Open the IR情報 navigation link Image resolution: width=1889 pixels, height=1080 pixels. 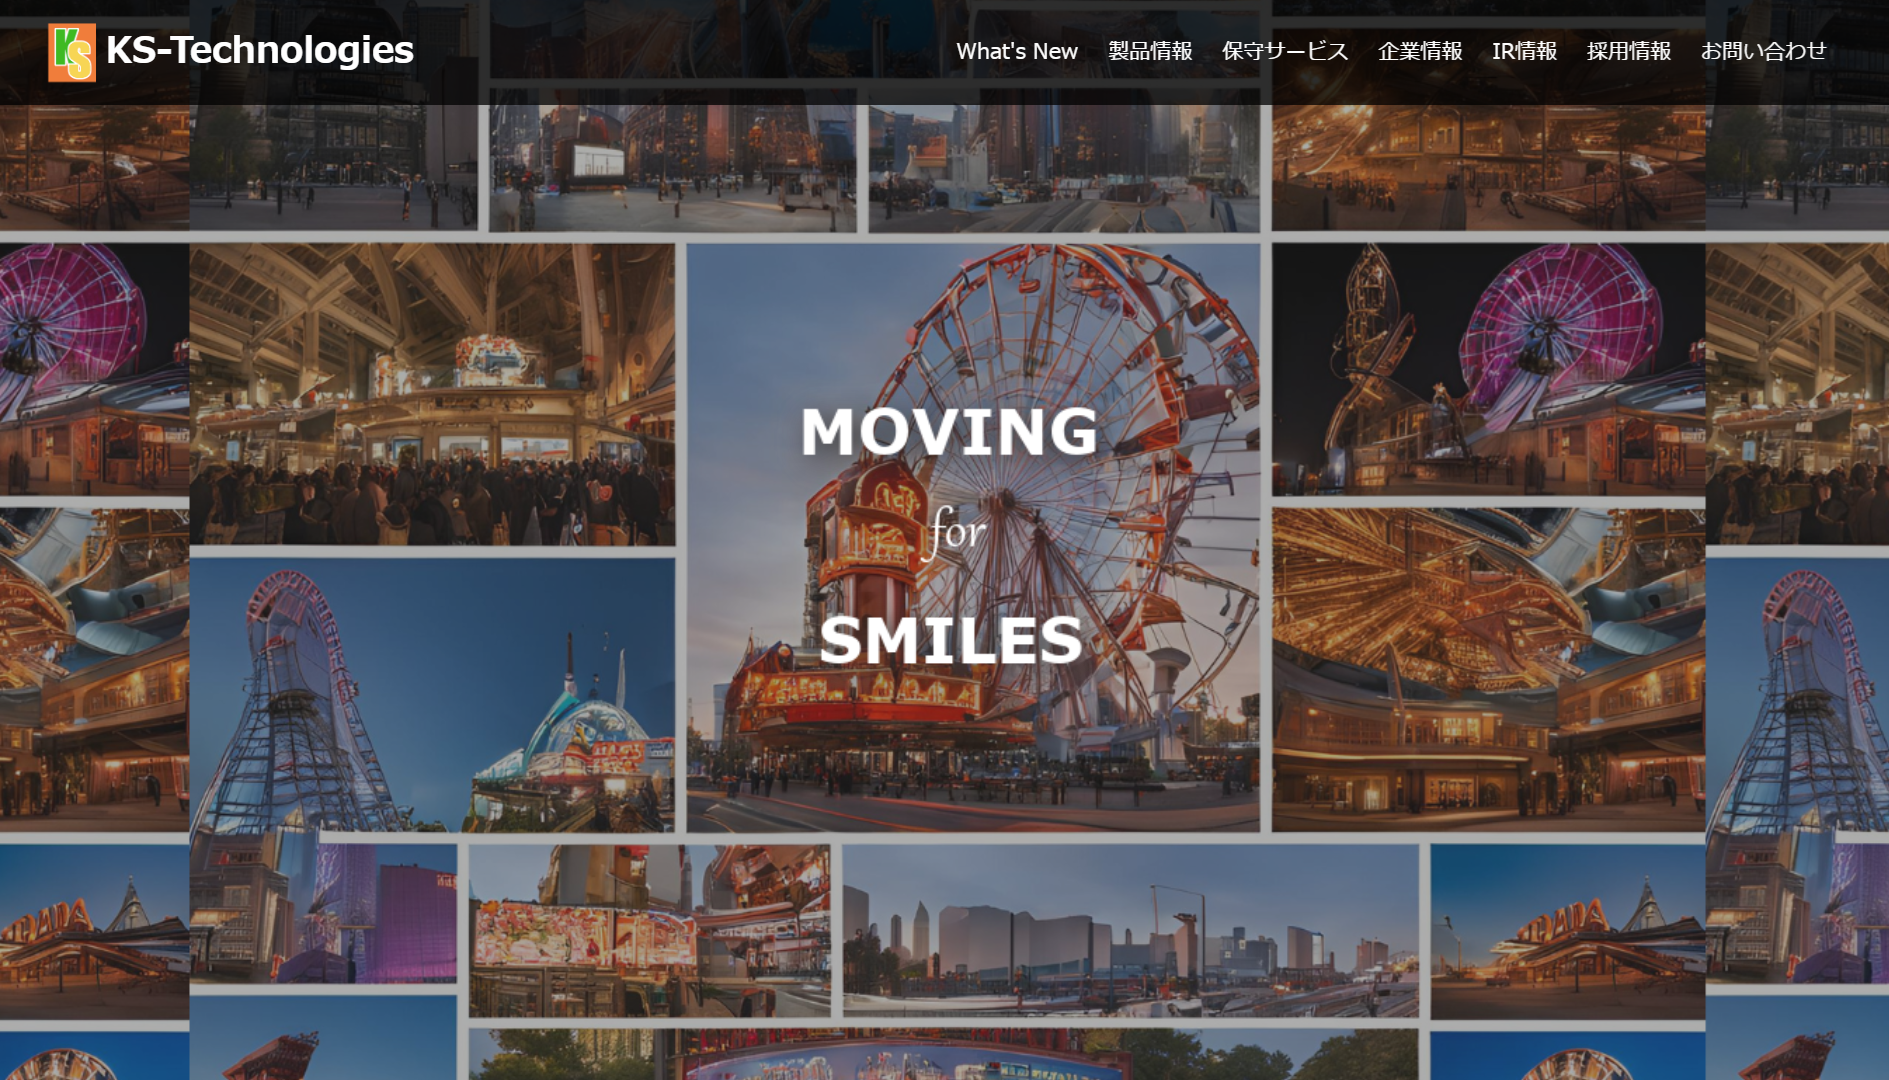click(x=1524, y=51)
